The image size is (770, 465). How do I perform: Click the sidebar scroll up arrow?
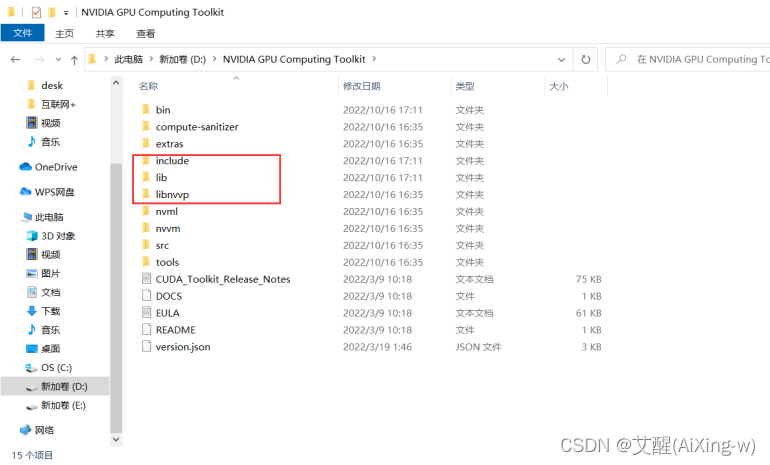click(116, 83)
